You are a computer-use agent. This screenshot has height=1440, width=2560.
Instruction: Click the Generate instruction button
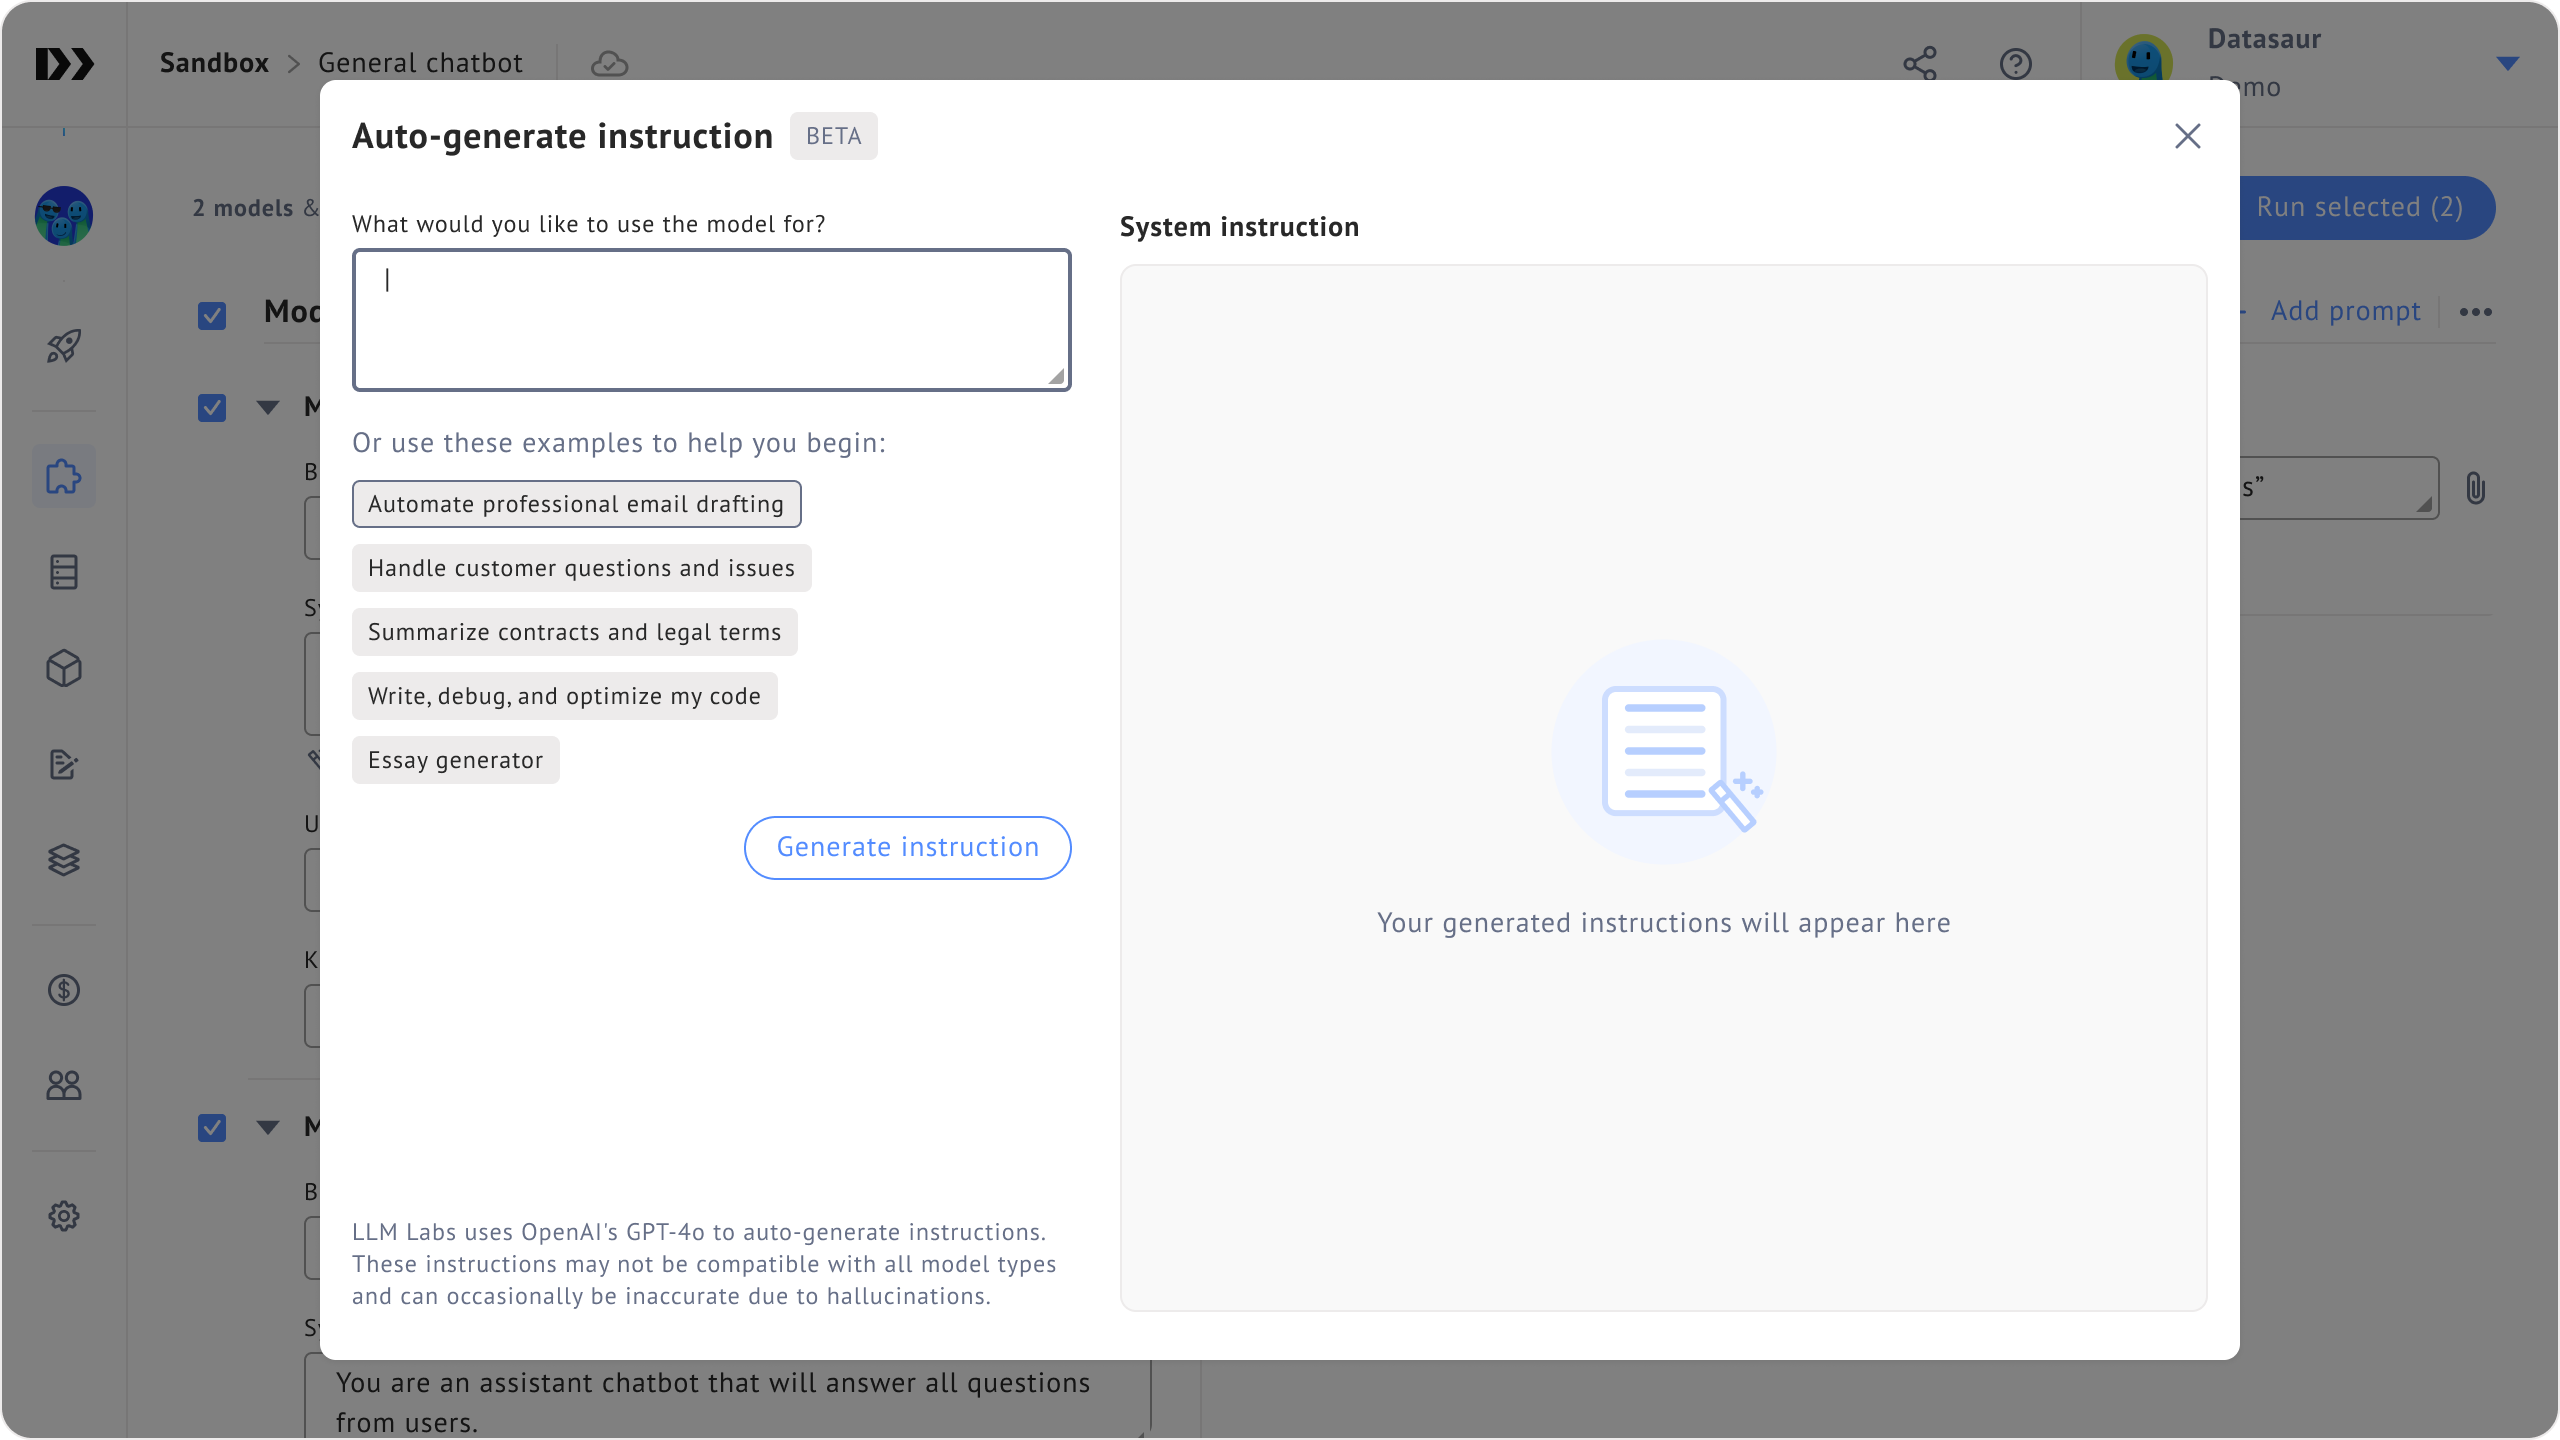click(x=907, y=848)
